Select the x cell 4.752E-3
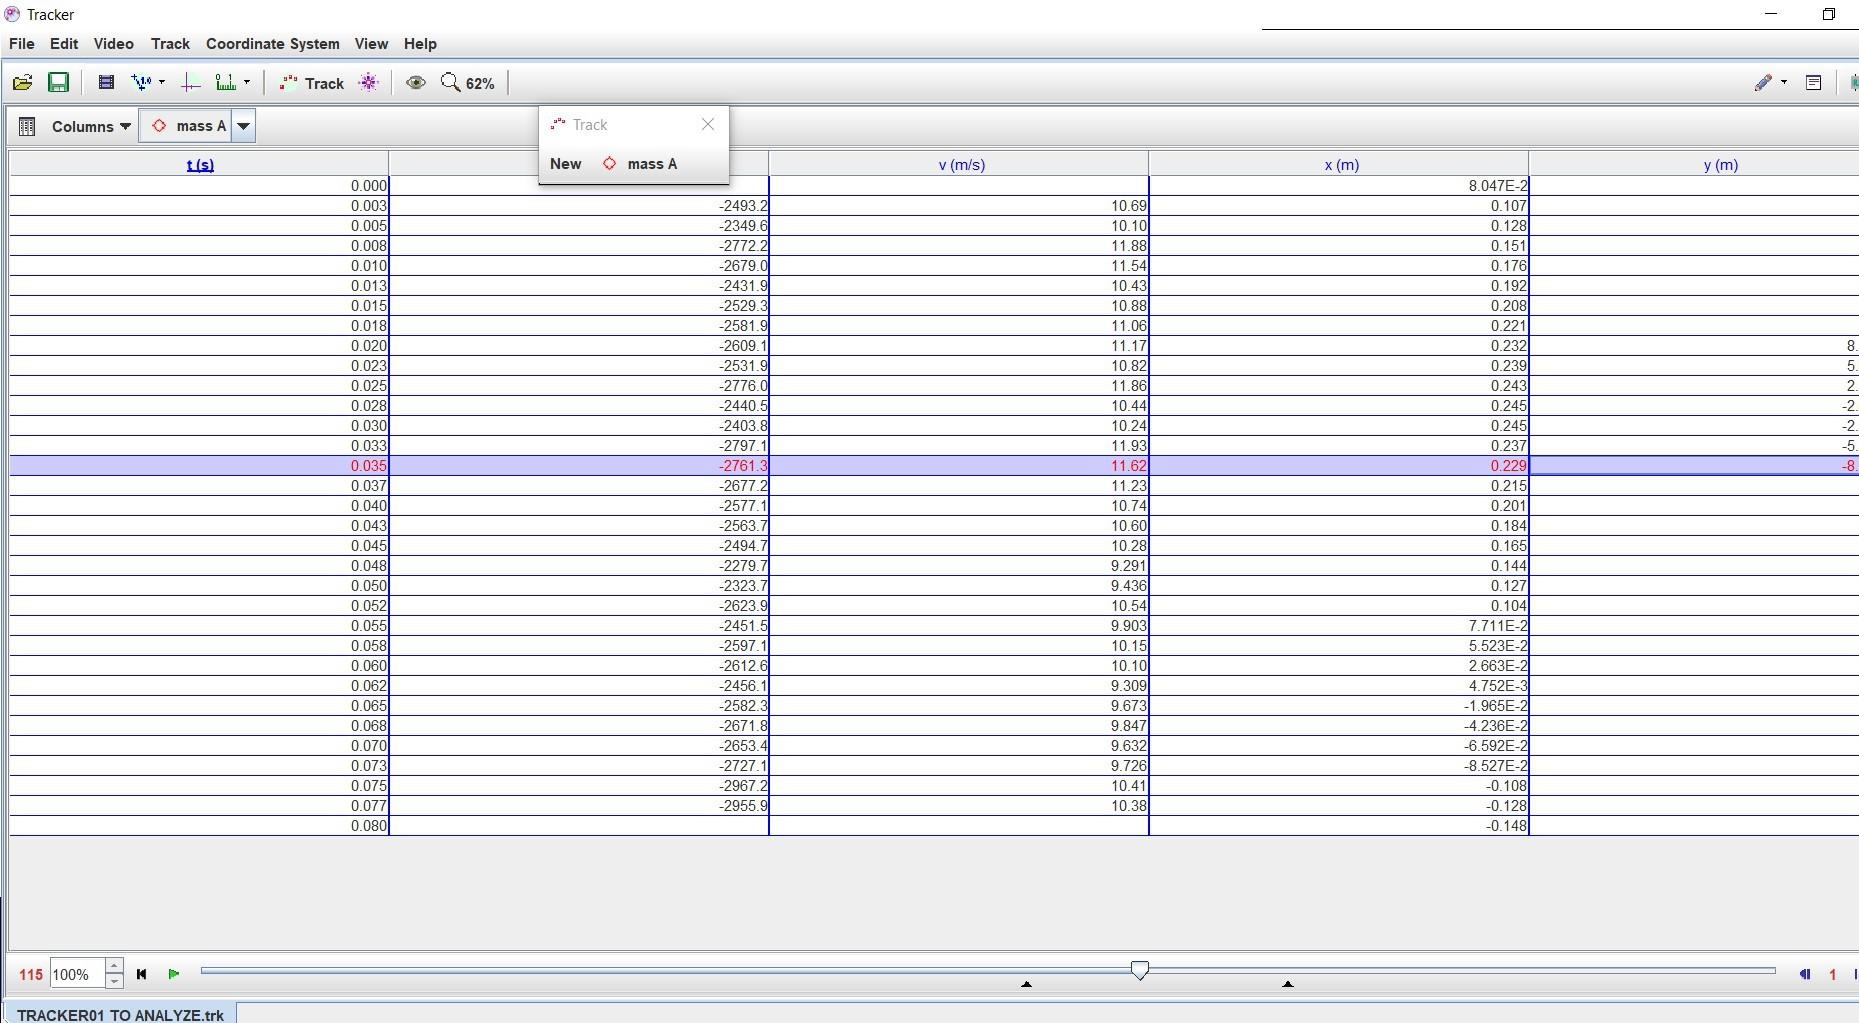This screenshot has width=1859, height=1023. [1339, 686]
